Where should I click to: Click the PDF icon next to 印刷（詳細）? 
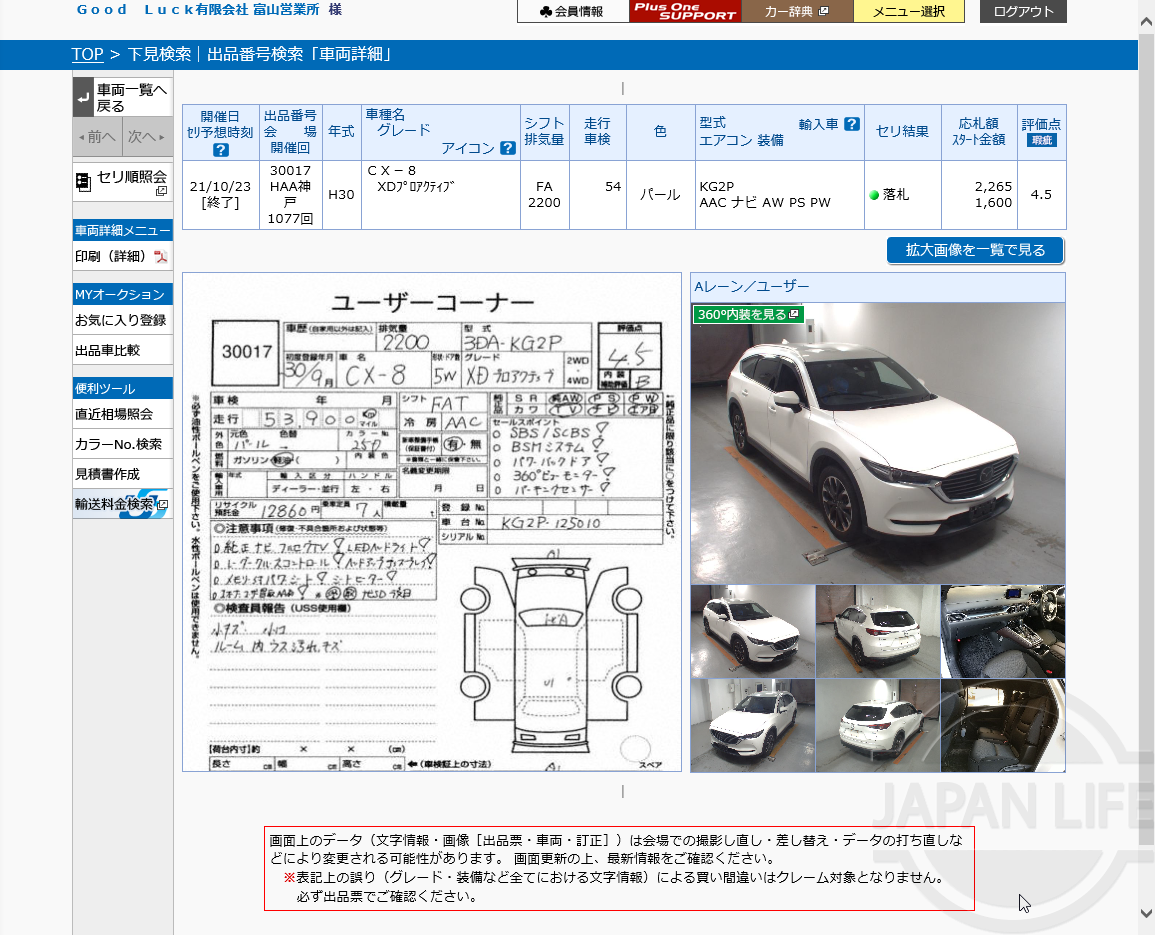click(159, 257)
